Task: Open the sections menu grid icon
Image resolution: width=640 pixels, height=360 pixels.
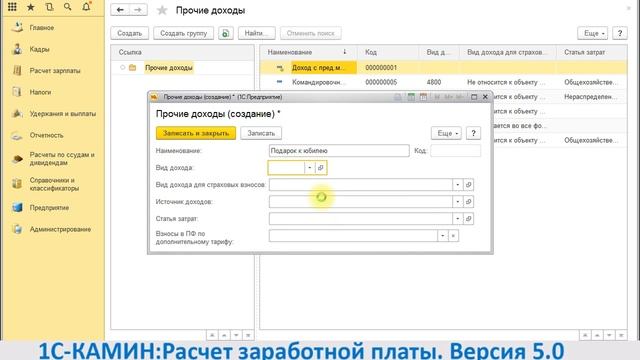Action: click(x=12, y=7)
